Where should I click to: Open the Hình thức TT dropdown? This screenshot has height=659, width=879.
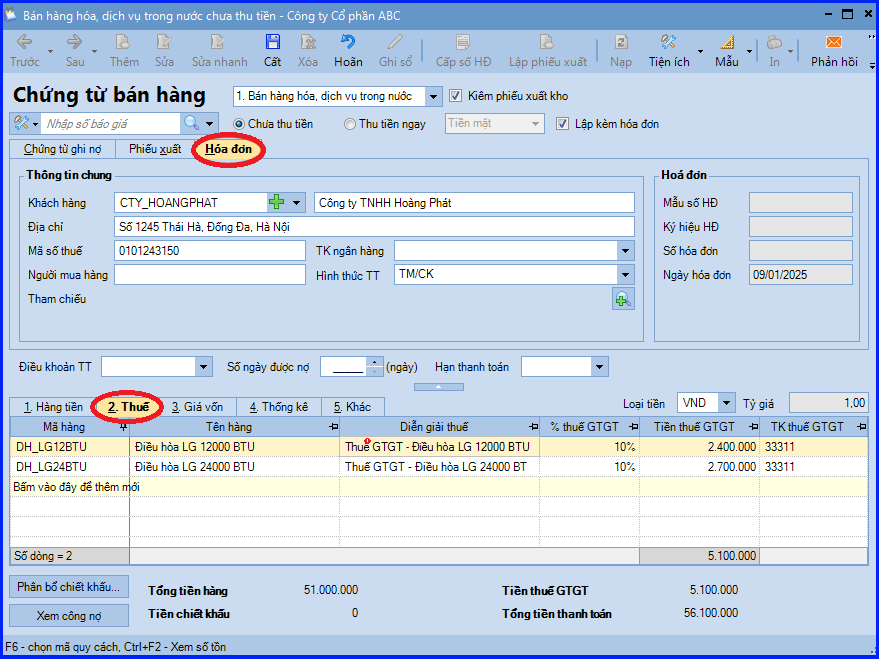coord(626,275)
